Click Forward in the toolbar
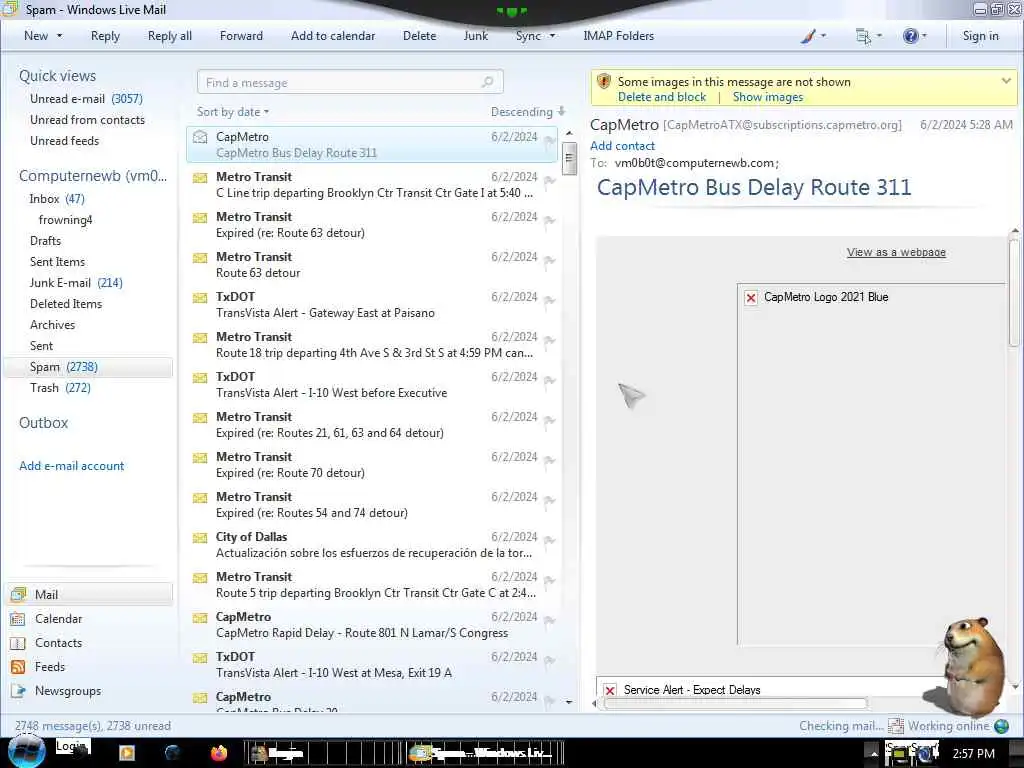 click(241, 36)
